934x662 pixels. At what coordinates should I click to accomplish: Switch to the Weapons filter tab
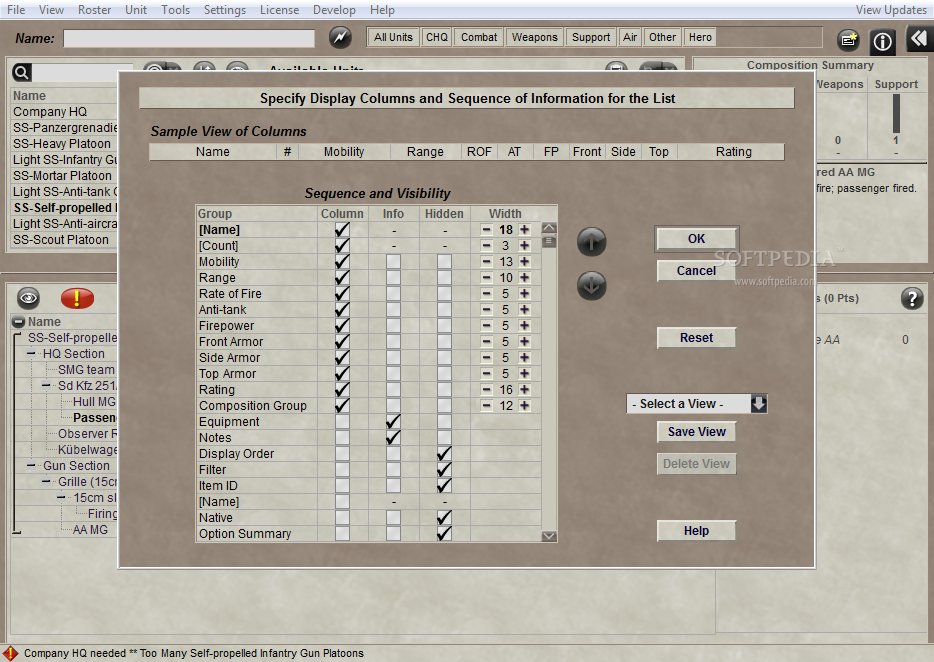coord(534,37)
